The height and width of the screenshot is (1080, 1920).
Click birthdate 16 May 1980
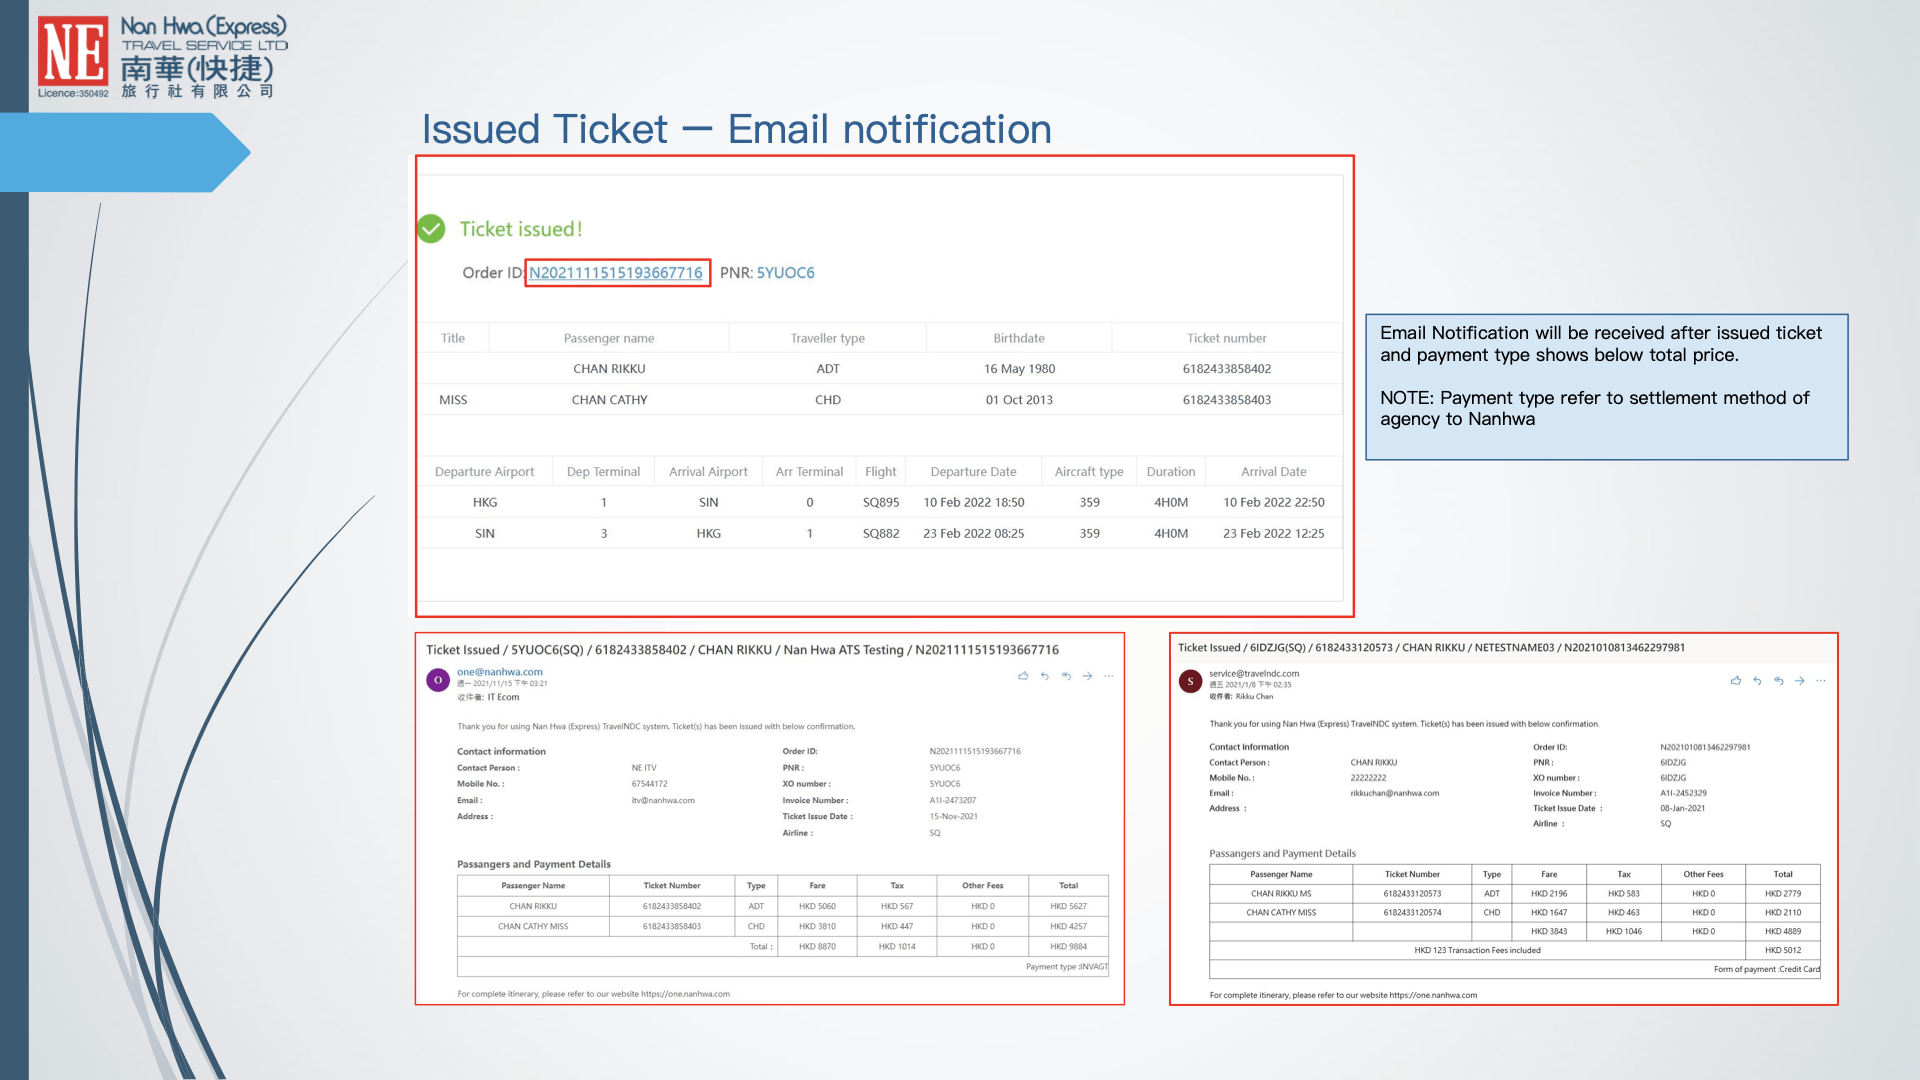1019,369
